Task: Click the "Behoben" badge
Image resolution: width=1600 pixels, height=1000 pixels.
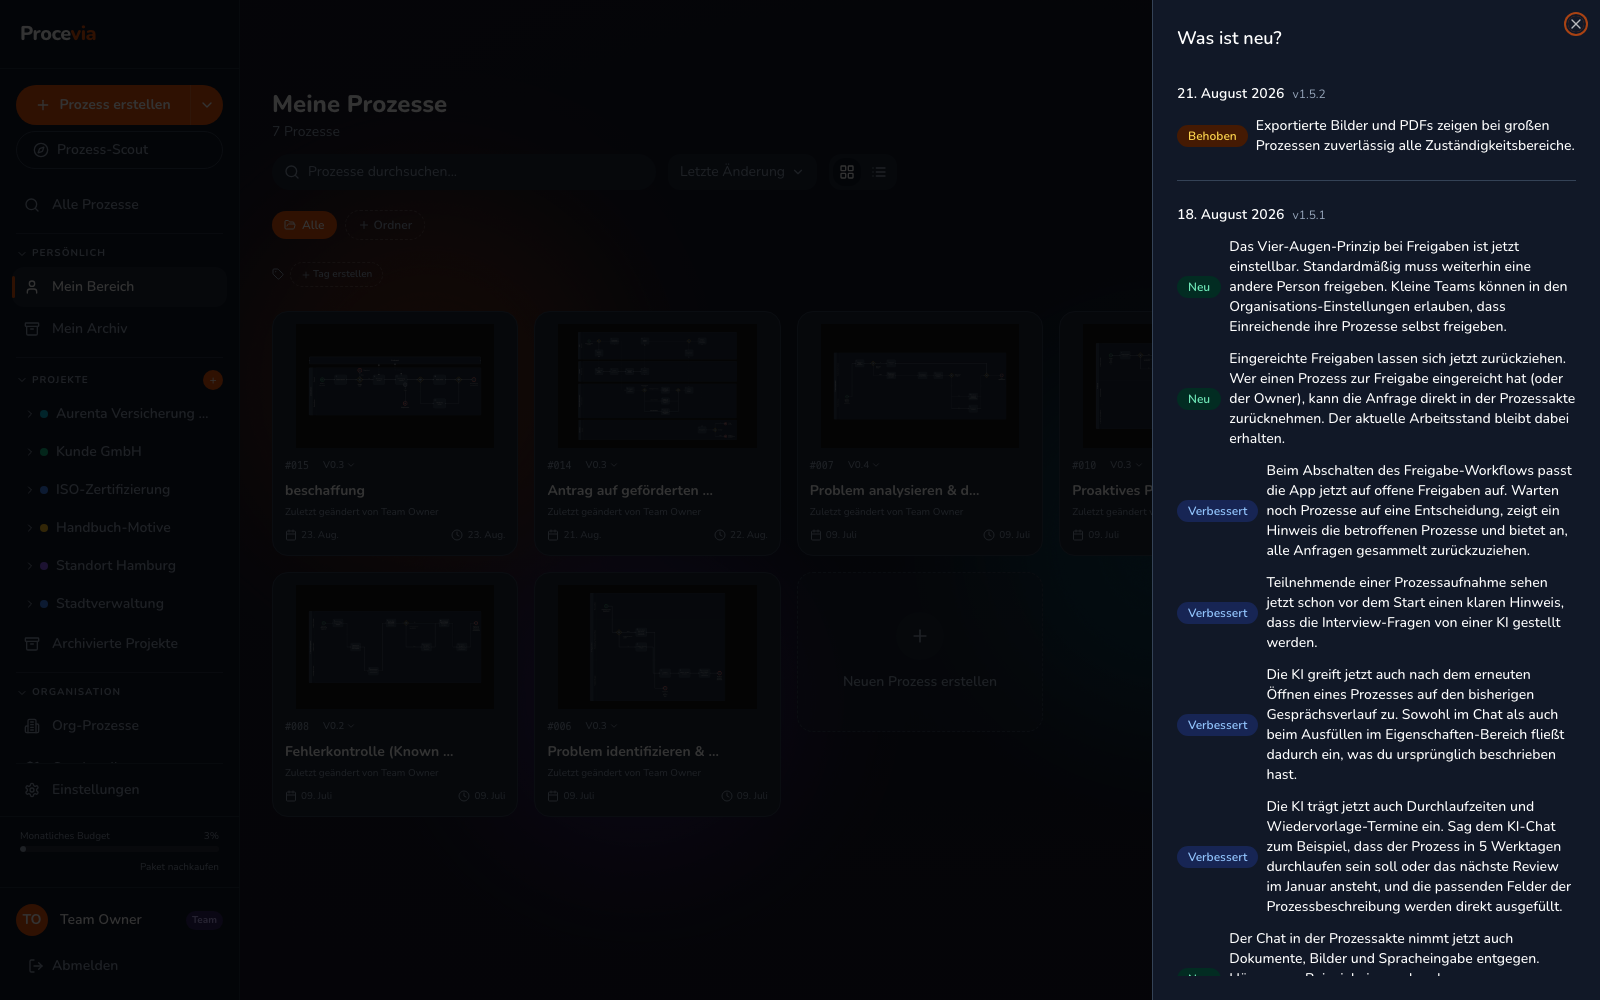Action: click(x=1212, y=136)
